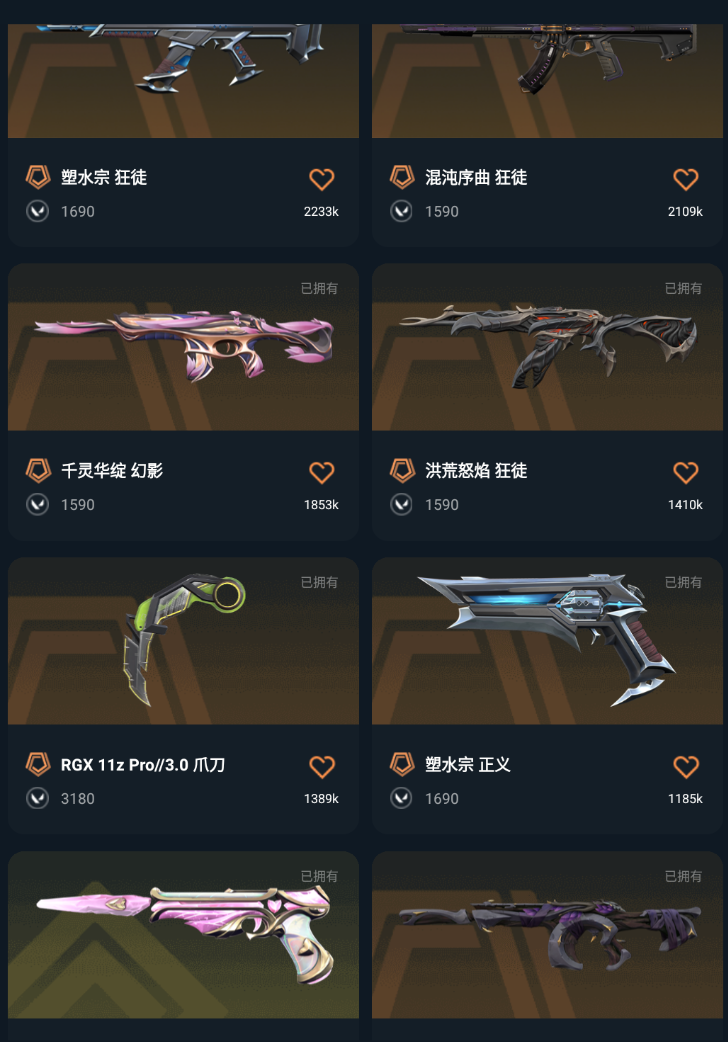Click tier badge icon beside 混沌序曲 狂徒
728x1042 pixels.
point(402,177)
